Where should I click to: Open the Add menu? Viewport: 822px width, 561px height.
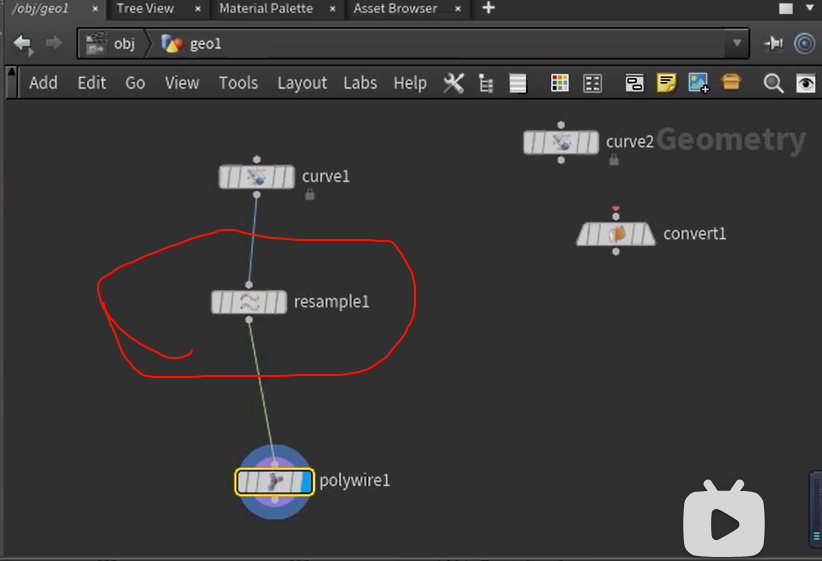tap(43, 83)
